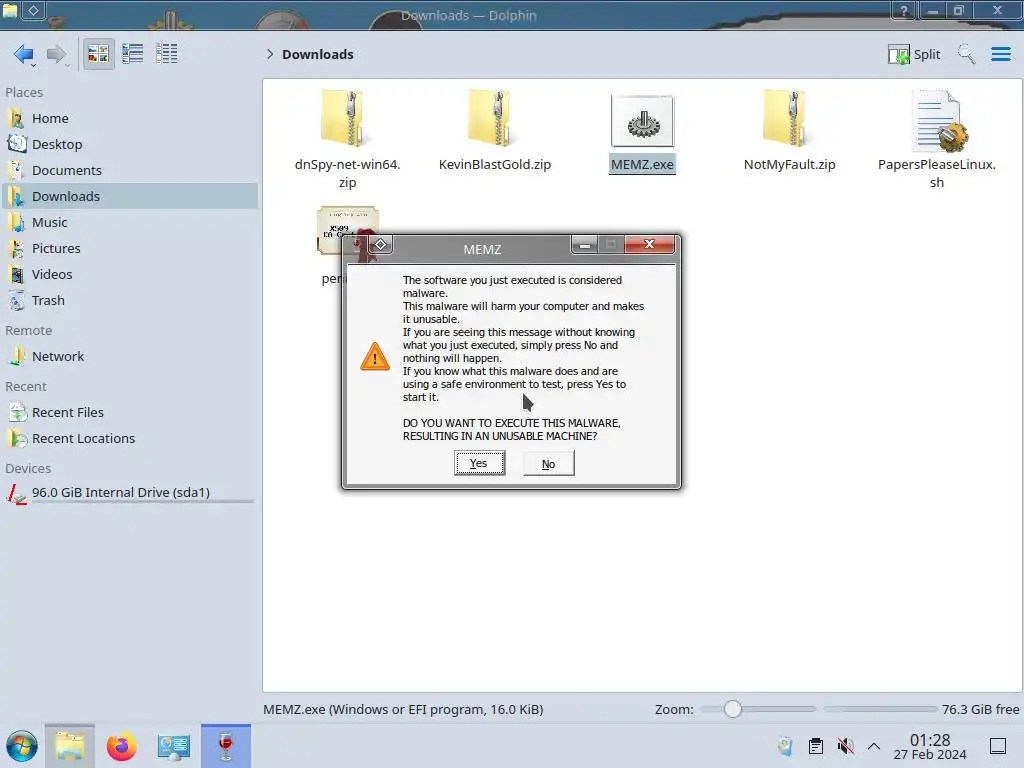Open MEMZ dialog window menu icon
The image size is (1024, 768).
[380, 245]
